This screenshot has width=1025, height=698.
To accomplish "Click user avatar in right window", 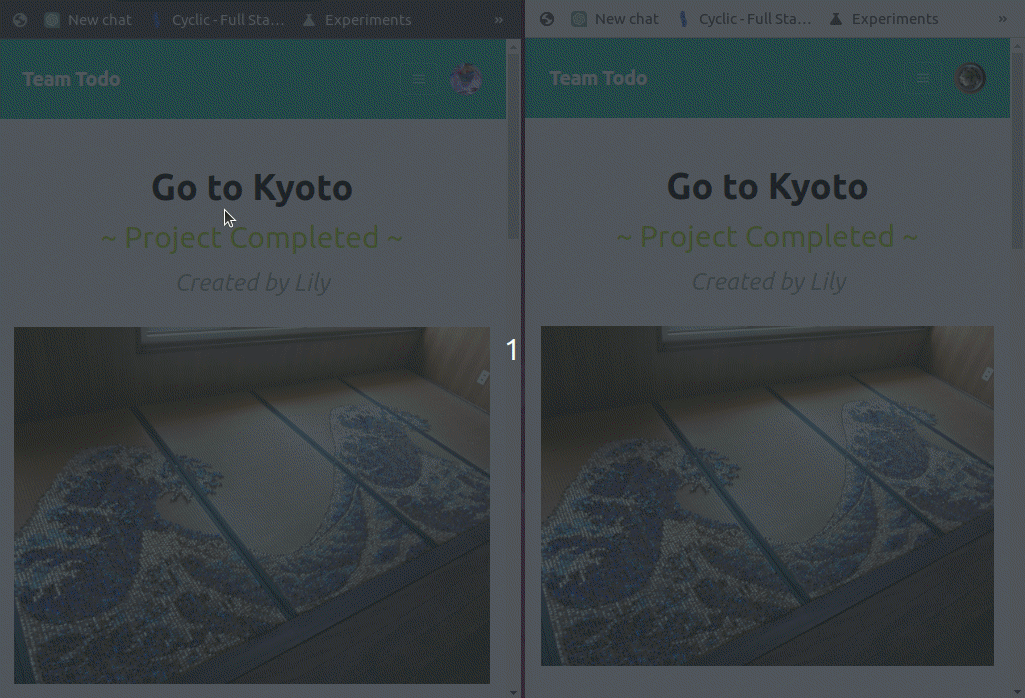I will 969,78.
